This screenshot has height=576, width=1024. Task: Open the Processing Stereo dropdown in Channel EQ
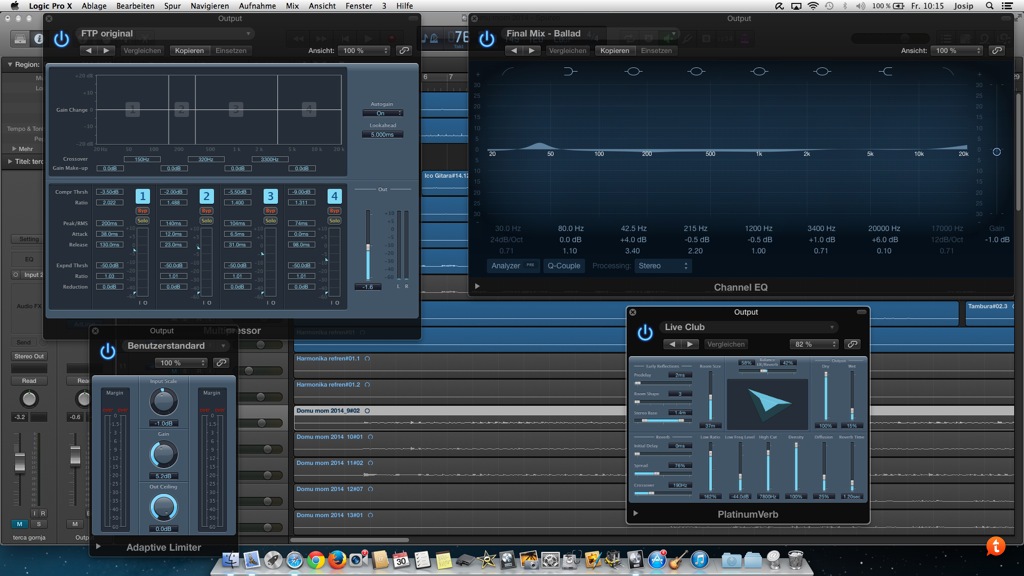(x=662, y=266)
